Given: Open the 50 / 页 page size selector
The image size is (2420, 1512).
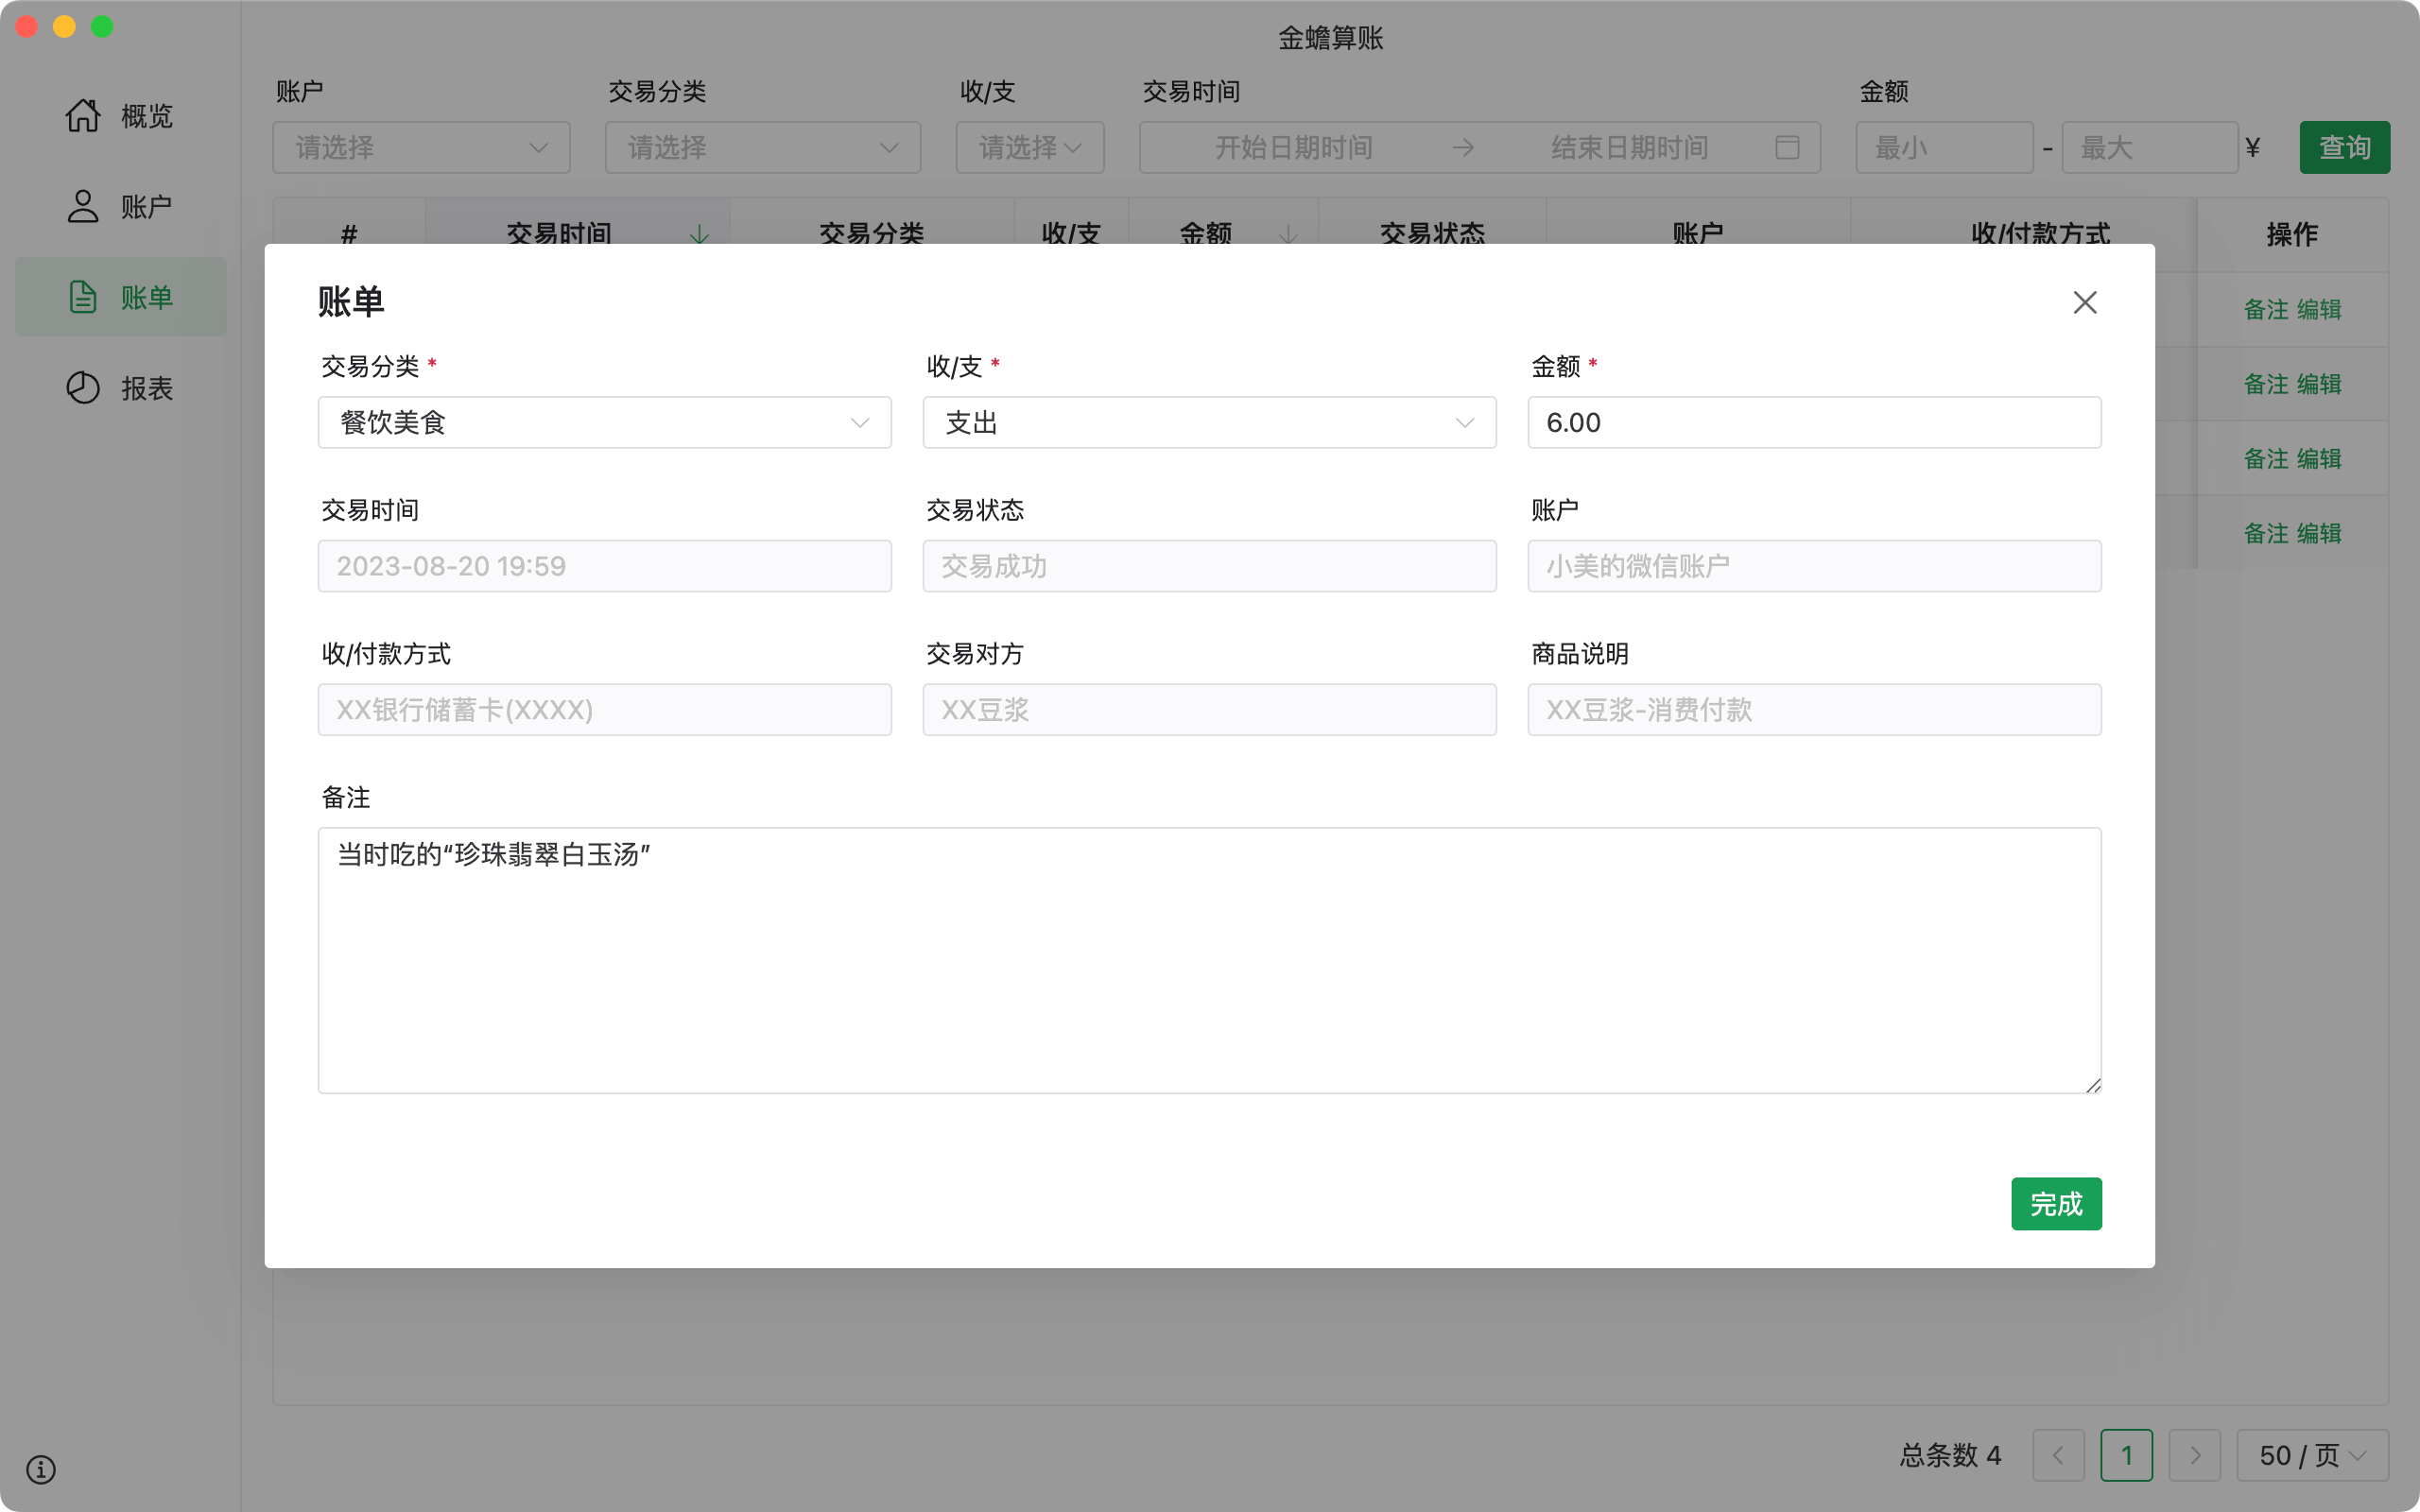Looking at the screenshot, I should [x=2311, y=1455].
